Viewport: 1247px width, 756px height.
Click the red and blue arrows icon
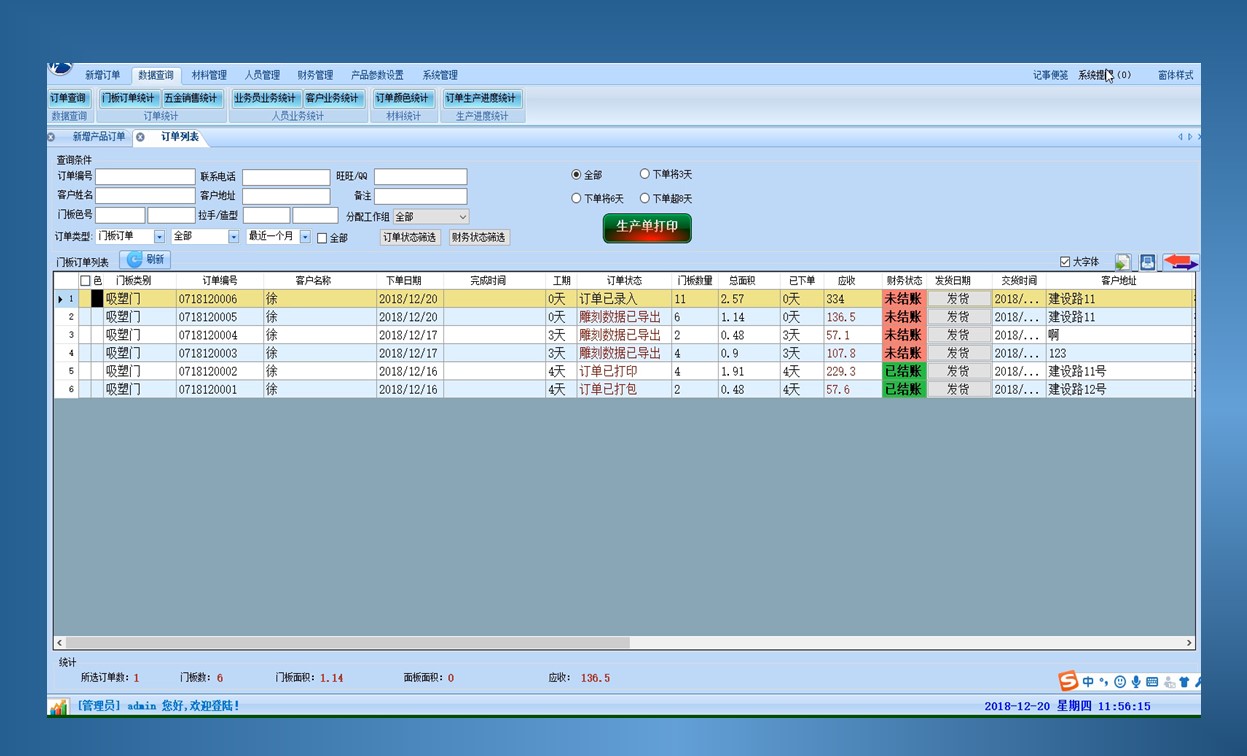(x=1180, y=262)
